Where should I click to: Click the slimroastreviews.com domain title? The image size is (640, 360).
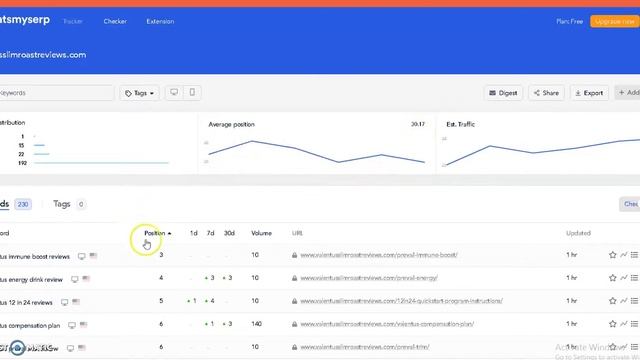tap(43, 55)
